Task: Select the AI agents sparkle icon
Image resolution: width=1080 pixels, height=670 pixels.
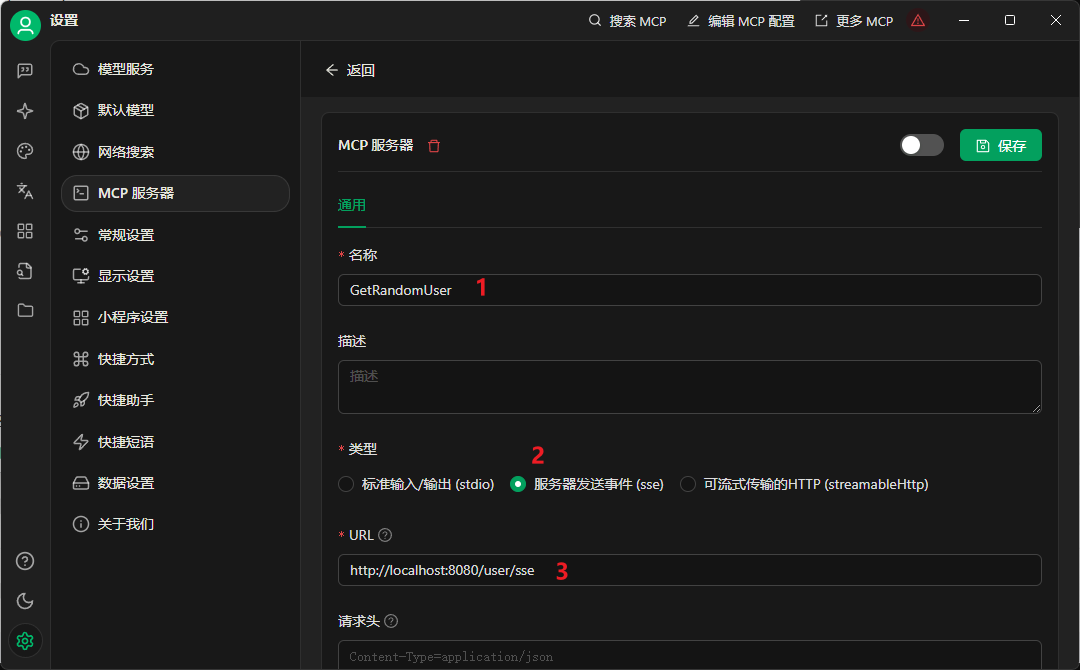Action: click(x=25, y=111)
